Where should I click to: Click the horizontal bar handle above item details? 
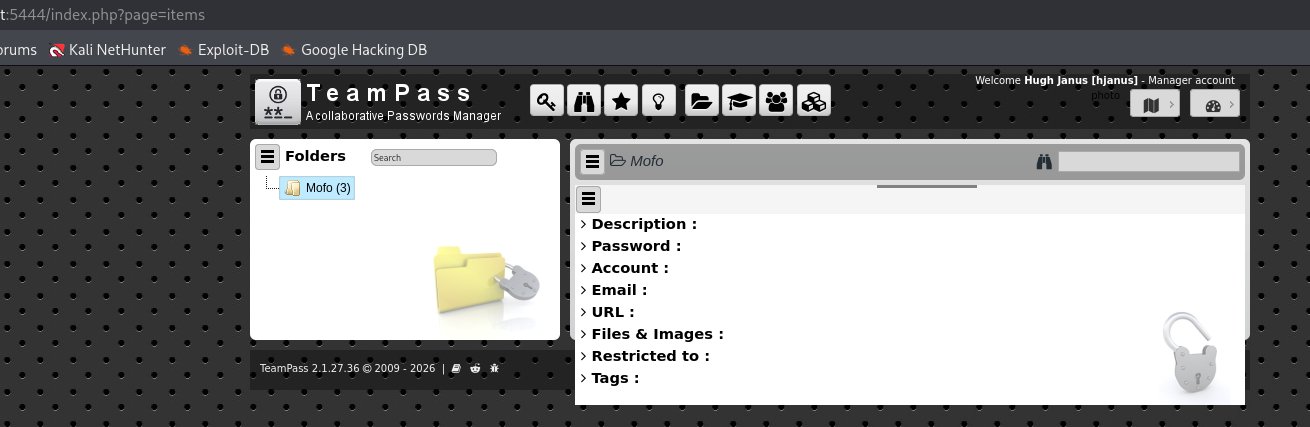pyautogui.click(x=927, y=186)
